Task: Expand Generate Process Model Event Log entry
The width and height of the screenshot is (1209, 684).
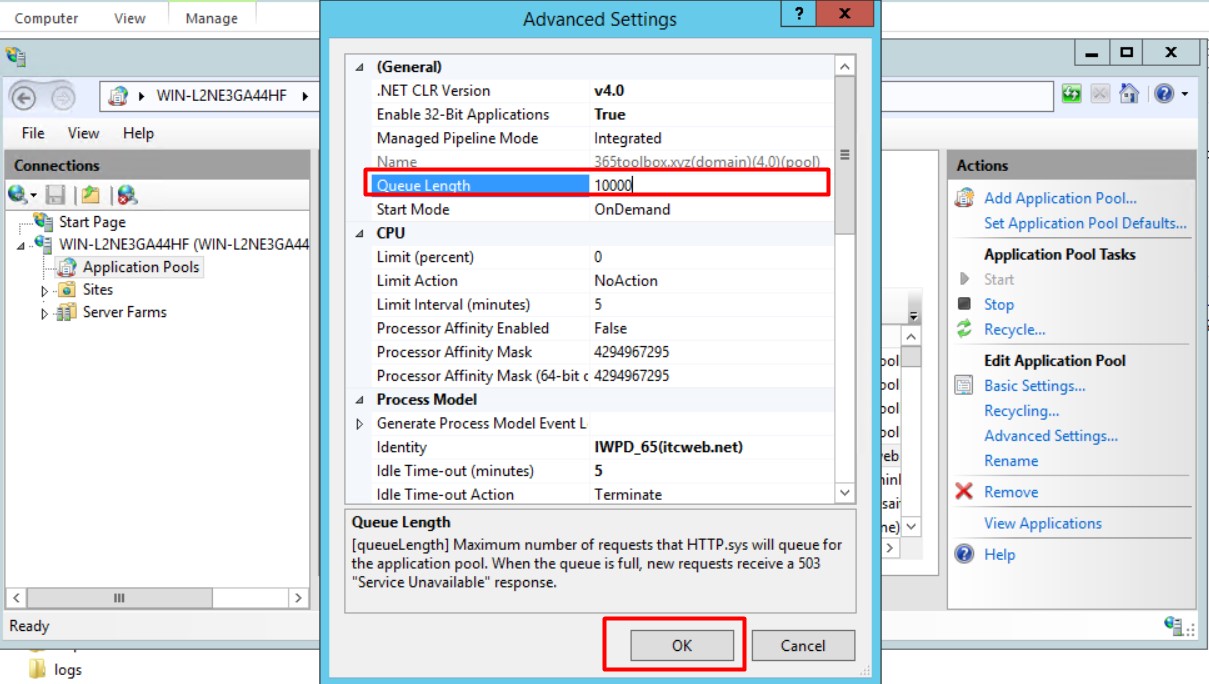Action: click(360, 424)
